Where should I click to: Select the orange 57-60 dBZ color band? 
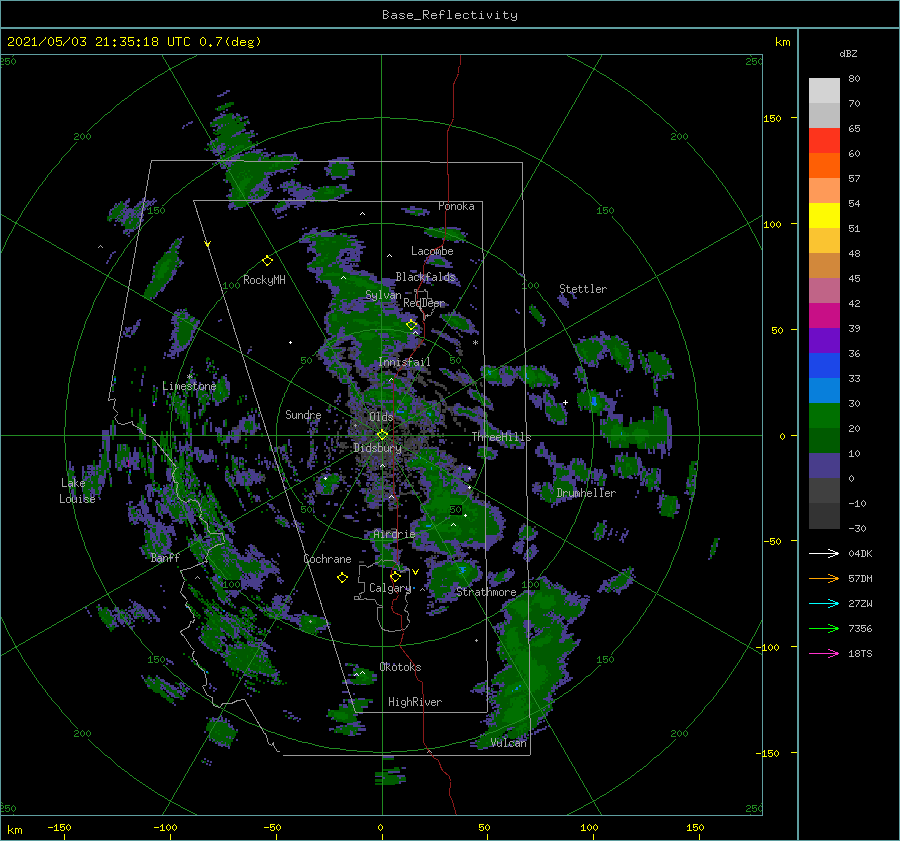tap(824, 166)
